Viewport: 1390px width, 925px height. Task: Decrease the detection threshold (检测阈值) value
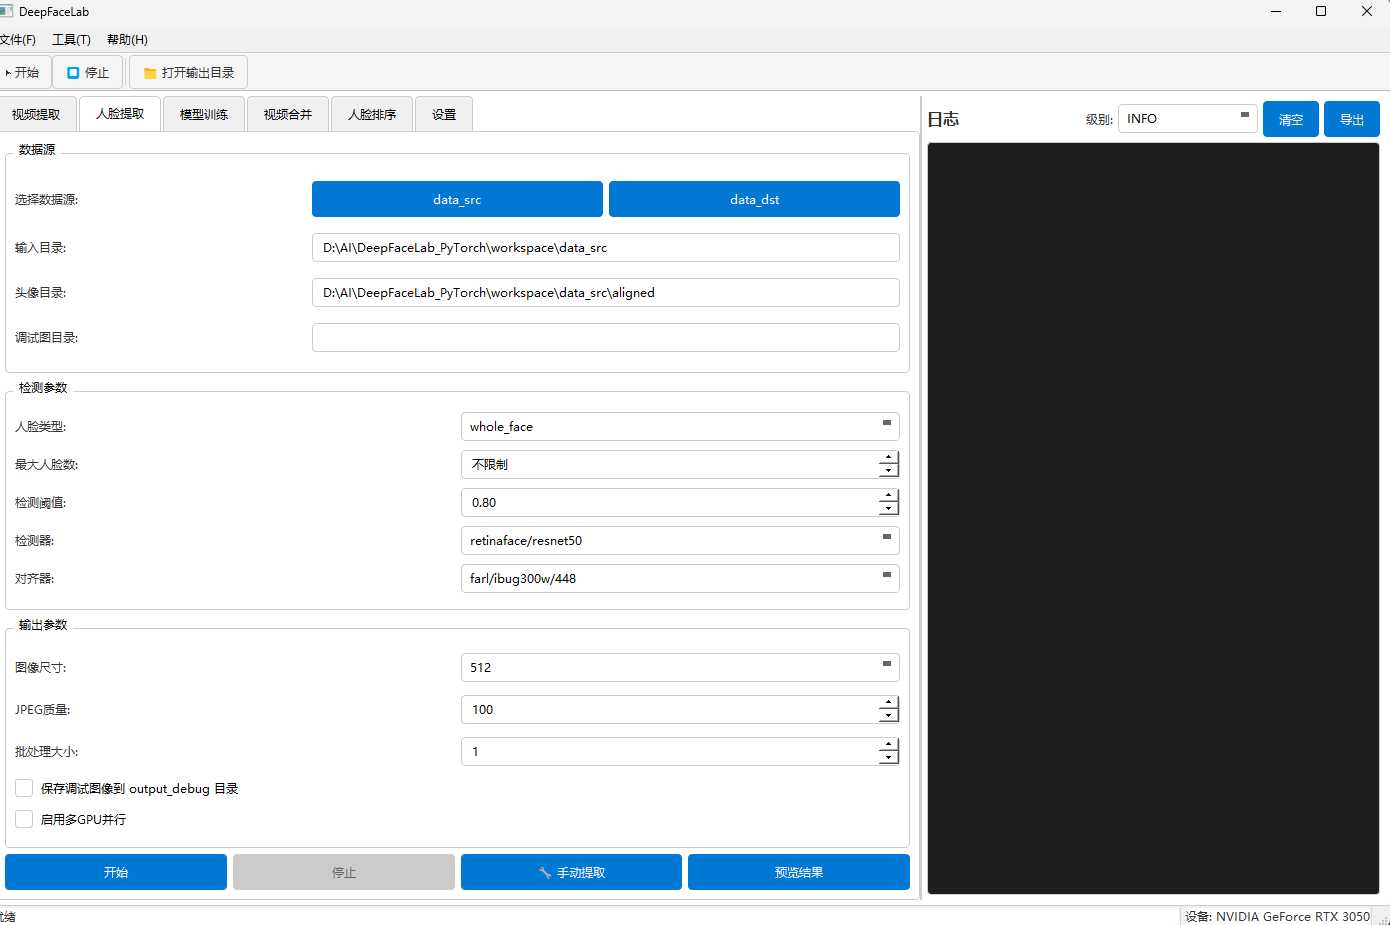pyautogui.click(x=888, y=509)
